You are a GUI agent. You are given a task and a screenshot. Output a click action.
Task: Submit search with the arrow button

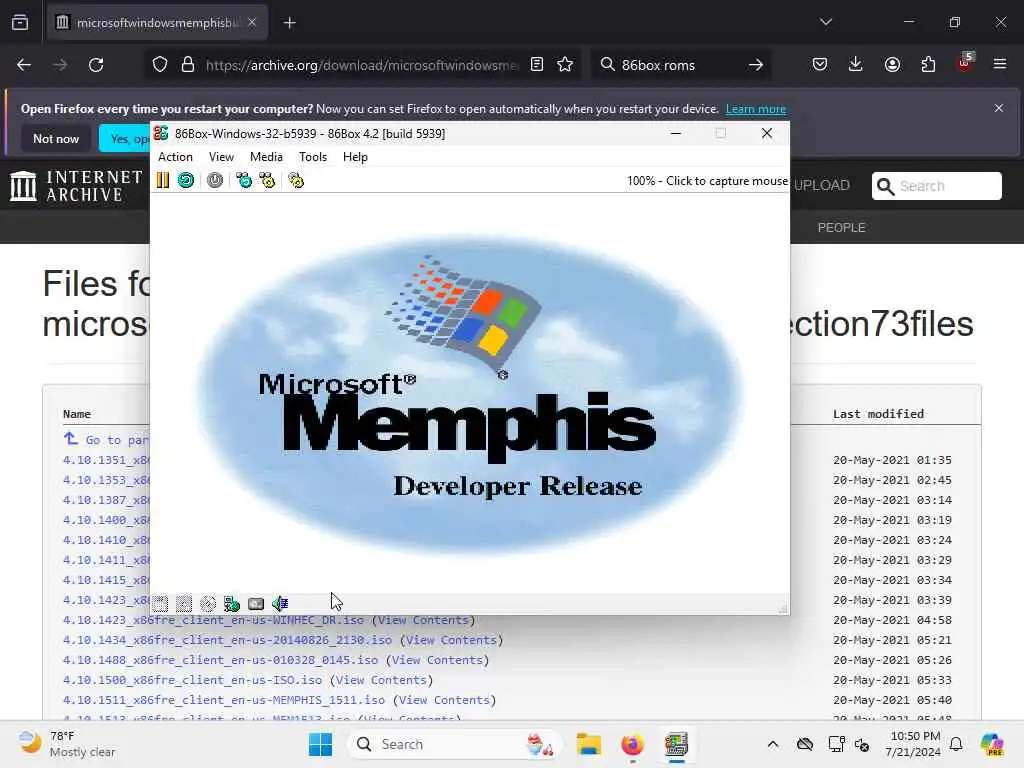click(756, 65)
